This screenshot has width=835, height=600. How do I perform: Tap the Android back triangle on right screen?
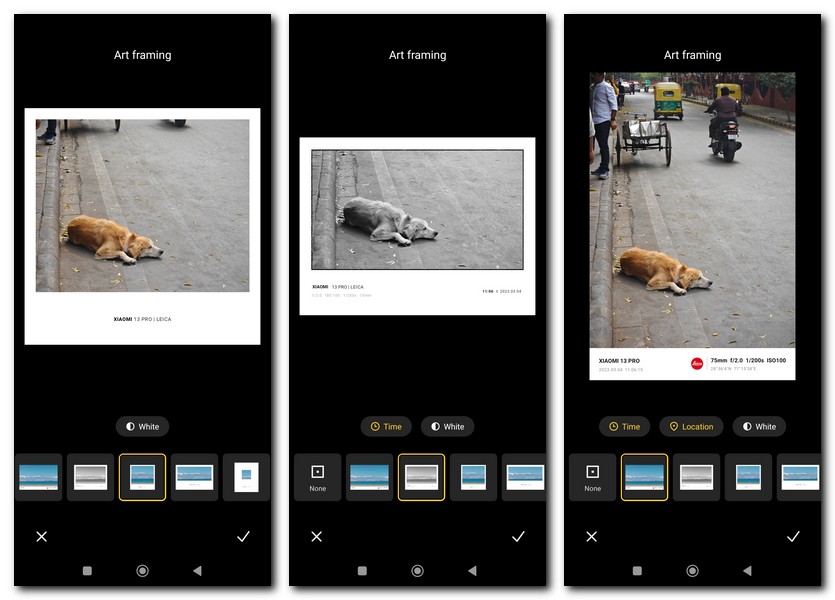tap(747, 571)
